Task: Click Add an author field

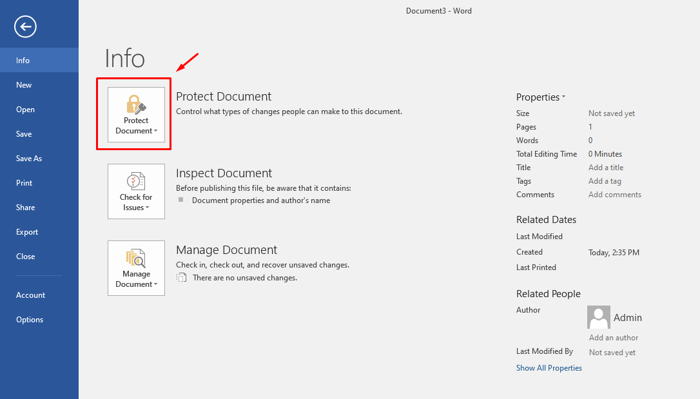Action: tap(613, 338)
